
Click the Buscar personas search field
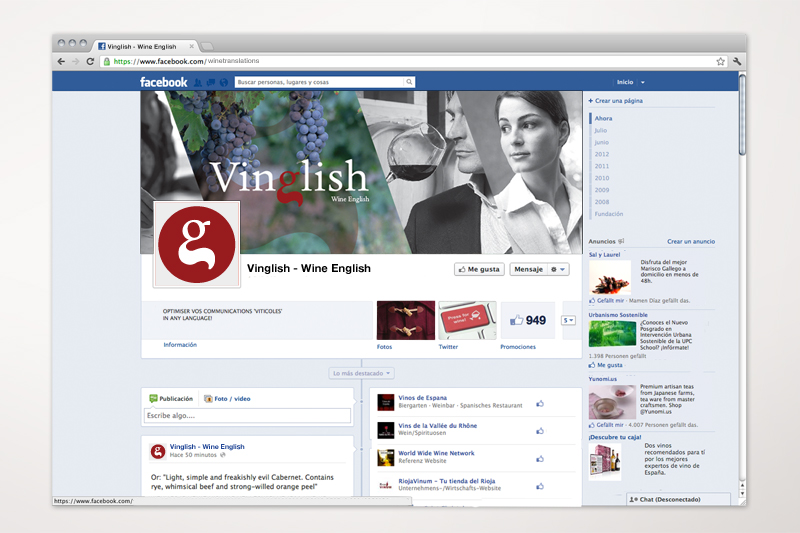click(319, 82)
